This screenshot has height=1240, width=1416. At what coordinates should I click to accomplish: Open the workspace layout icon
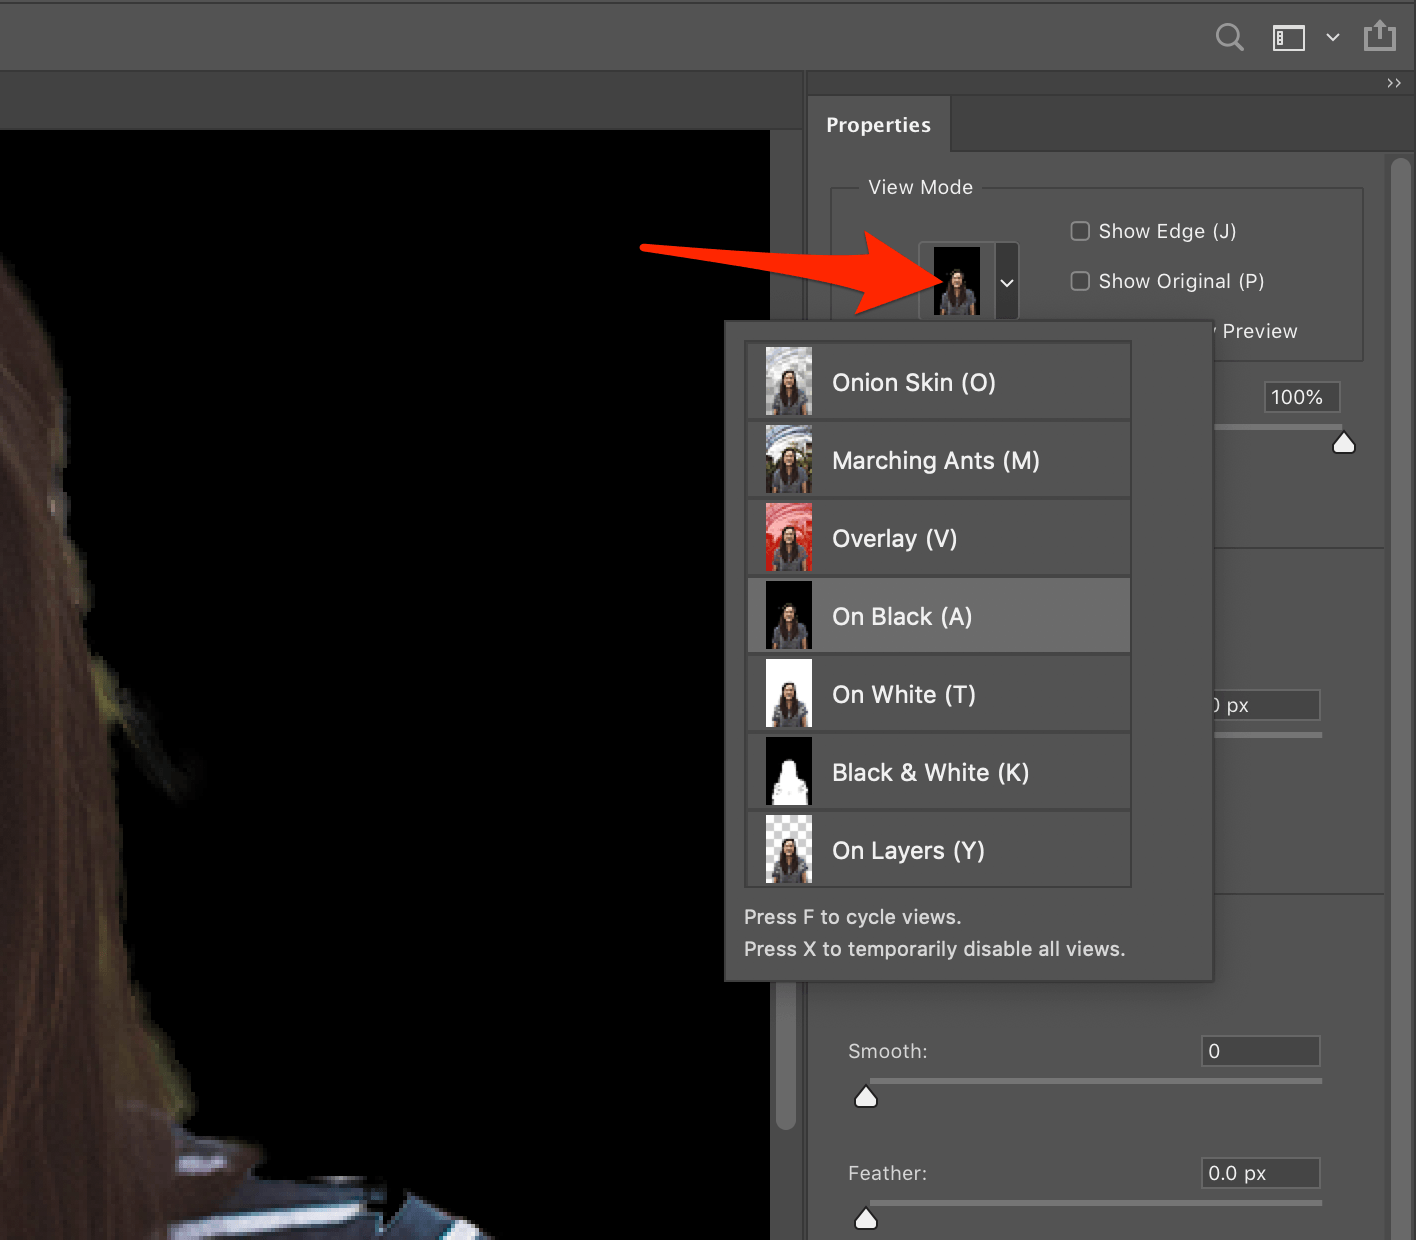pyautogui.click(x=1288, y=38)
